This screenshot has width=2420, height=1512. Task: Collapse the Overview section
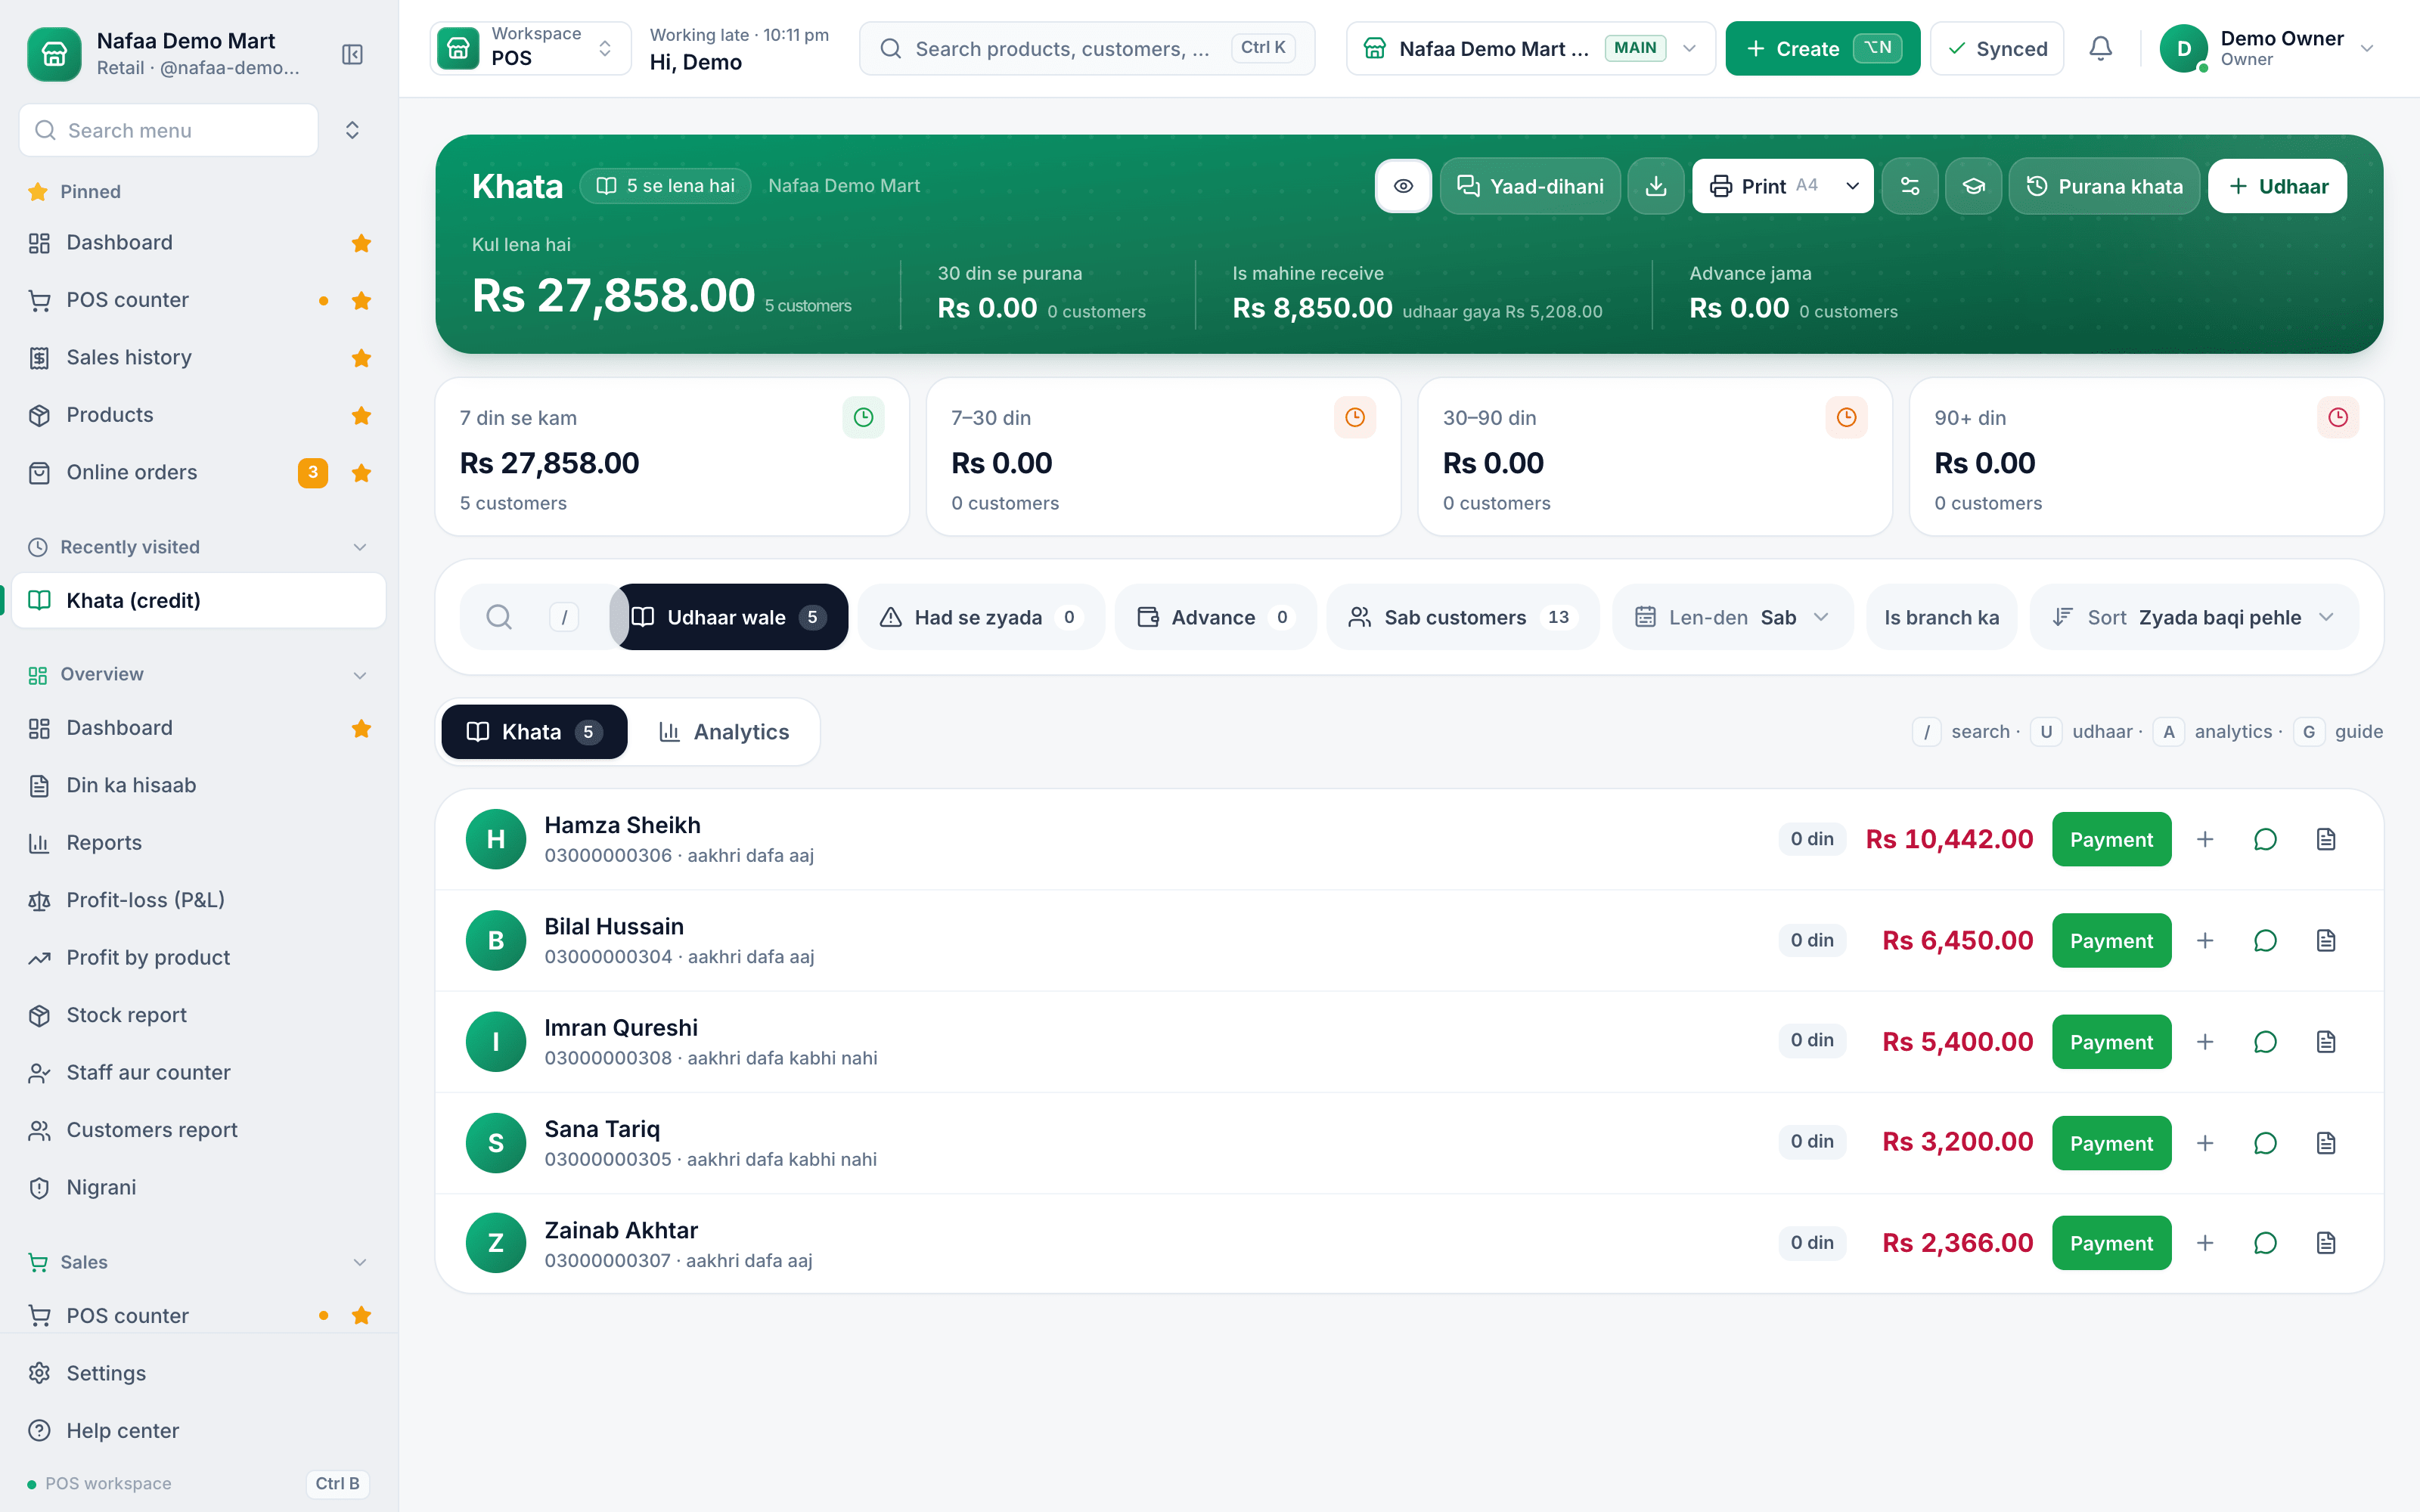point(360,675)
